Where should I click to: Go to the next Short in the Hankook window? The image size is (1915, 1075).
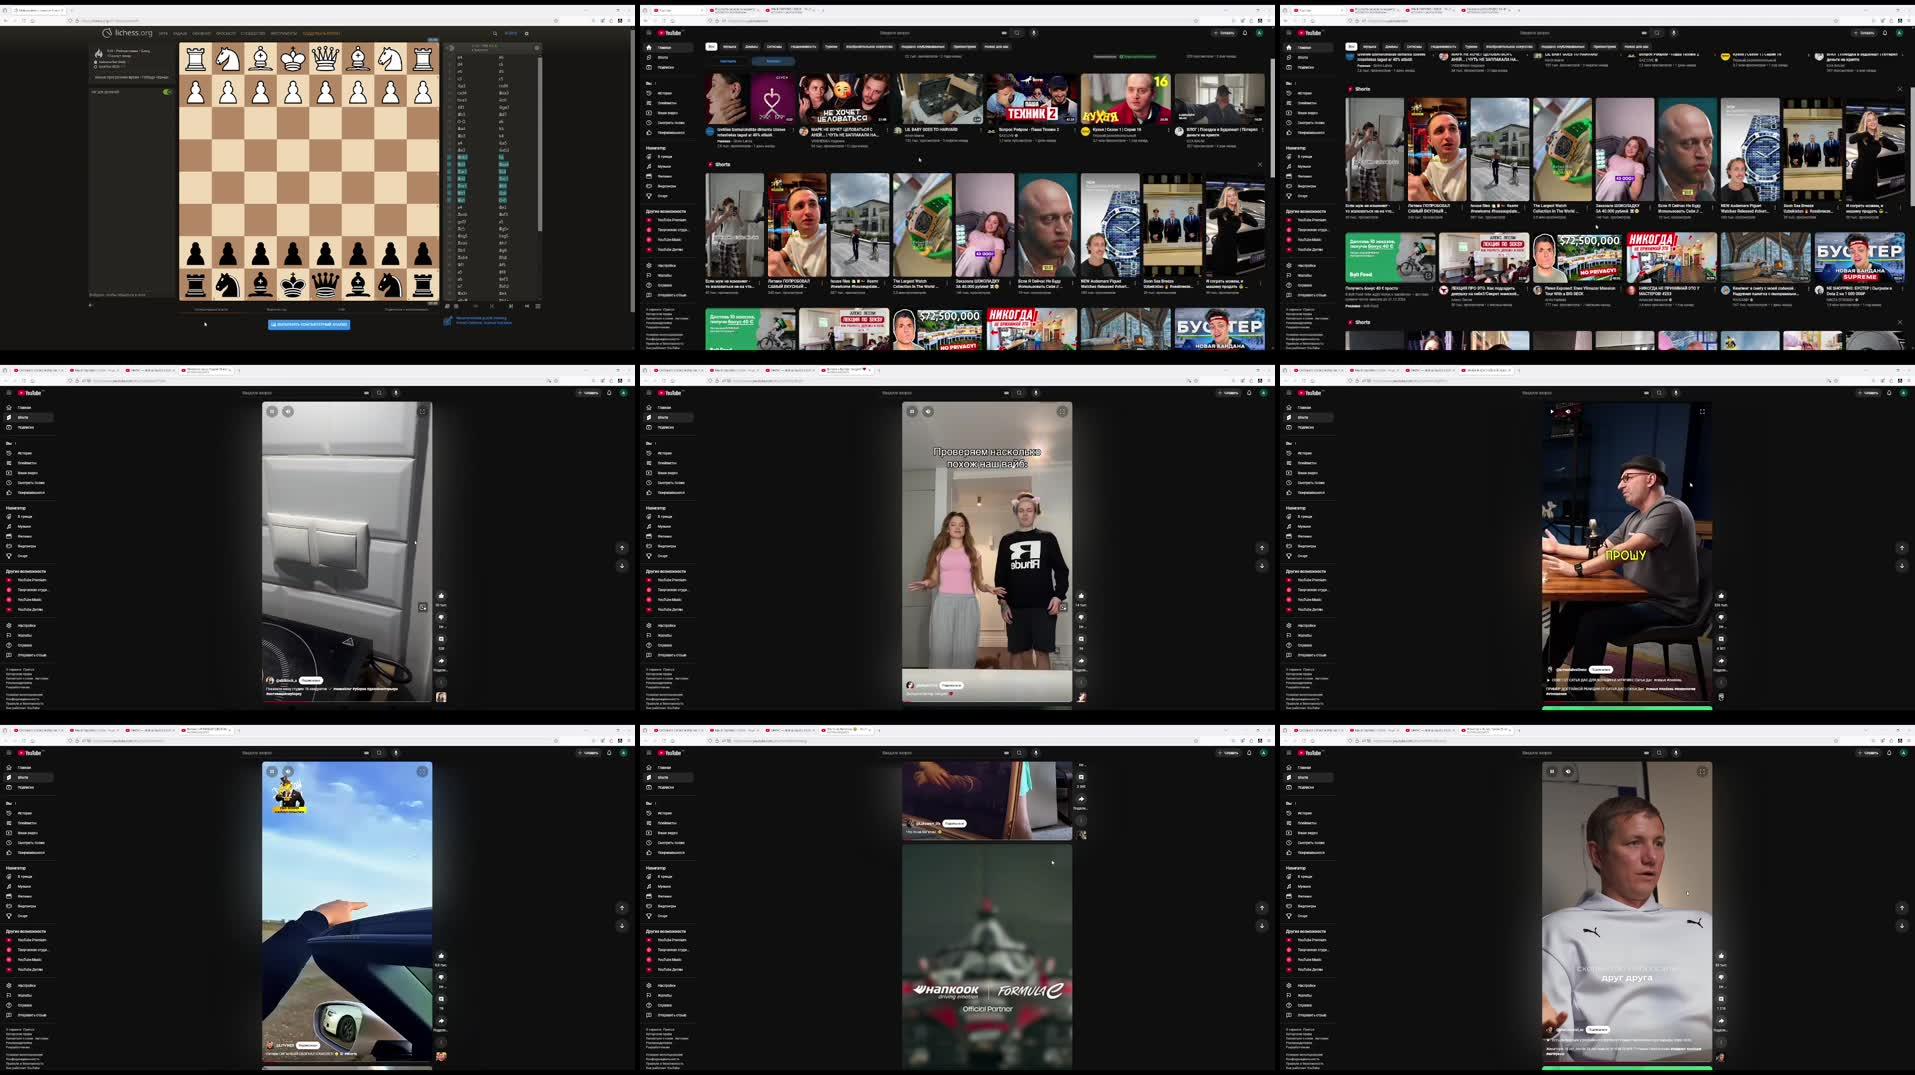tap(1262, 925)
